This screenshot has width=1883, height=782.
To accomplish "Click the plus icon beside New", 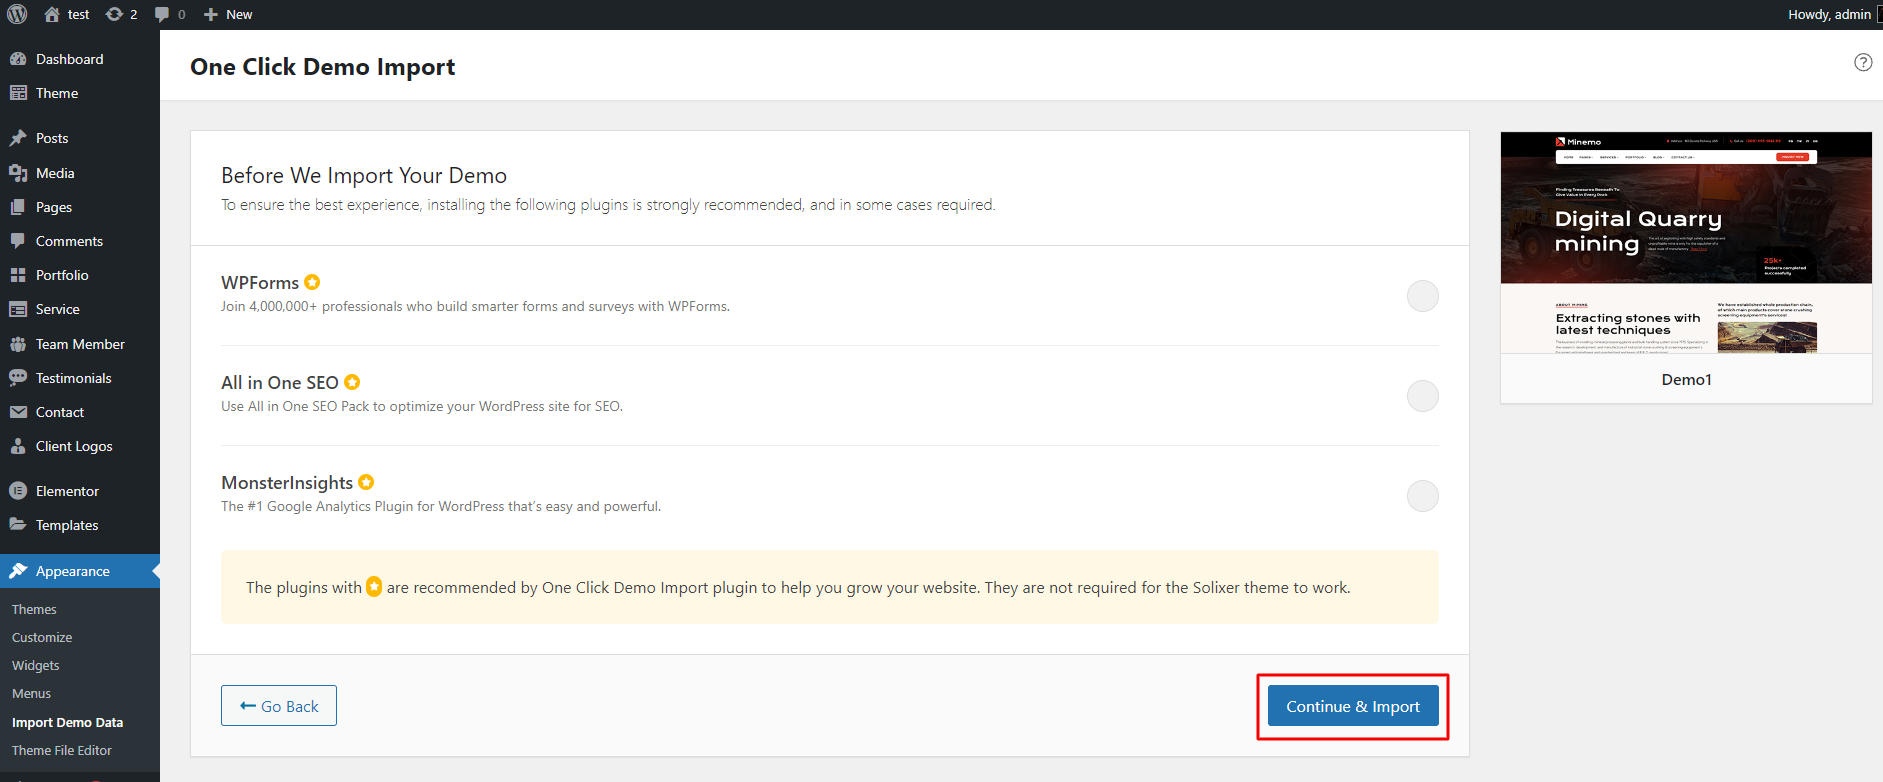I will (210, 14).
